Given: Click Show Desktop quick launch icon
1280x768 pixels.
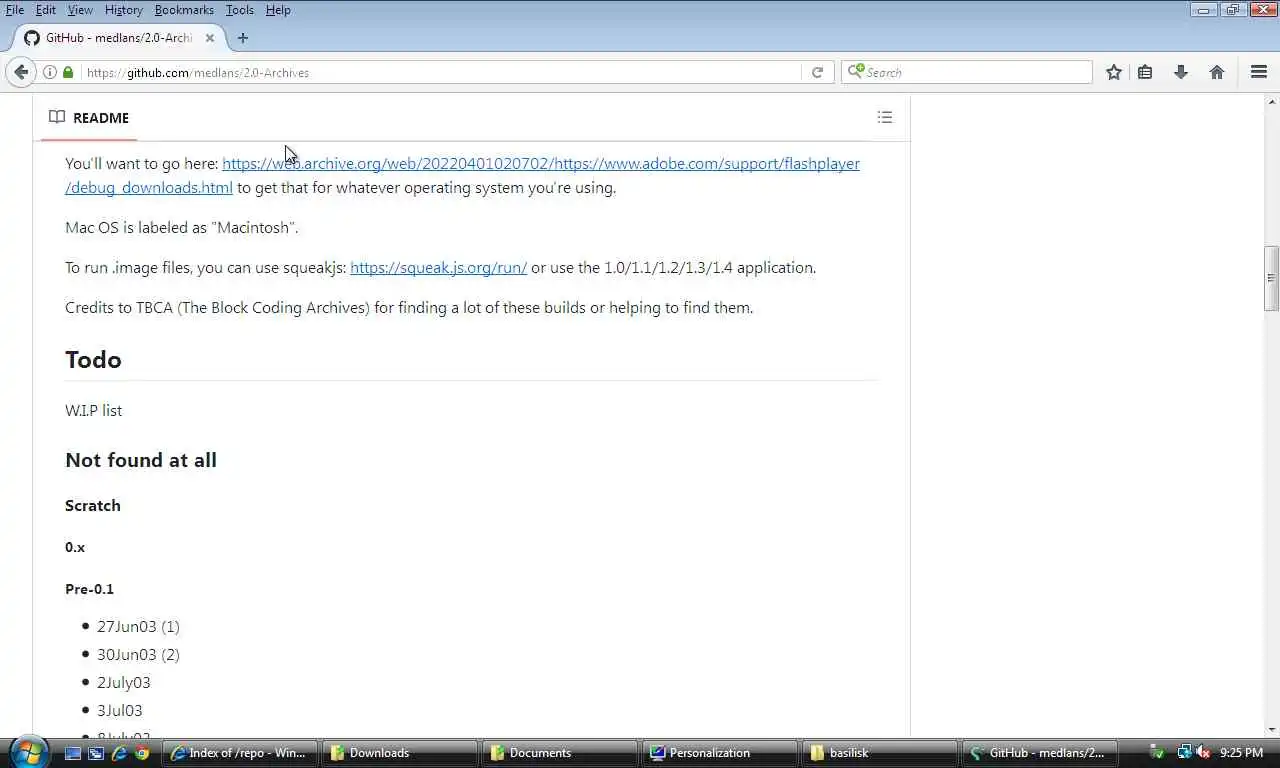Looking at the screenshot, I should [73, 753].
